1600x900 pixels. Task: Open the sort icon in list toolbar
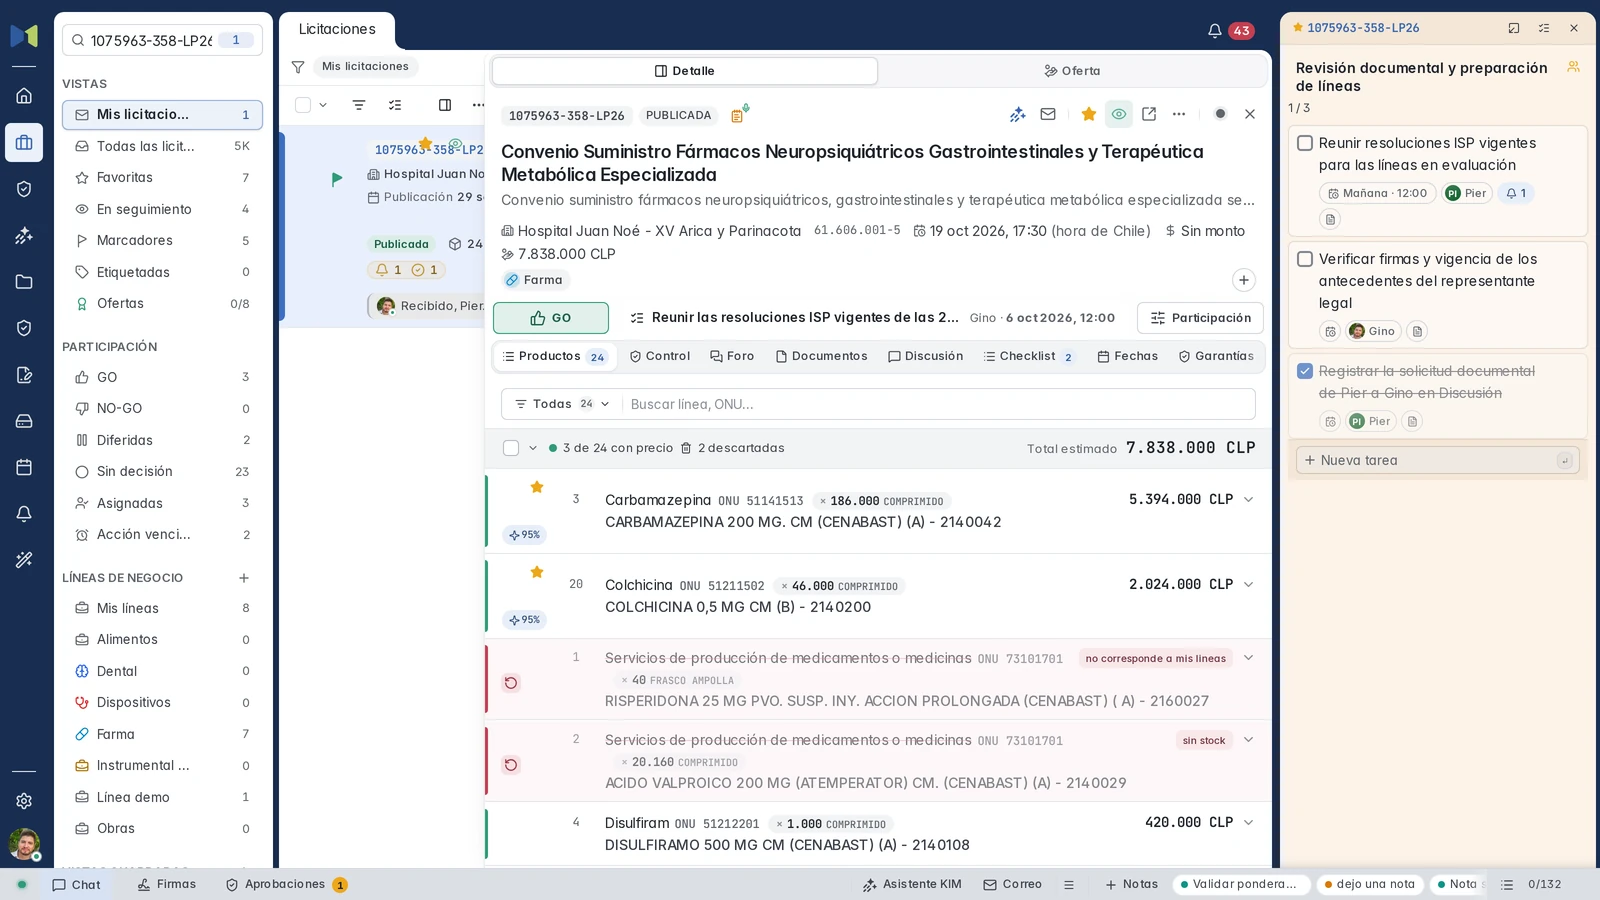pos(359,105)
